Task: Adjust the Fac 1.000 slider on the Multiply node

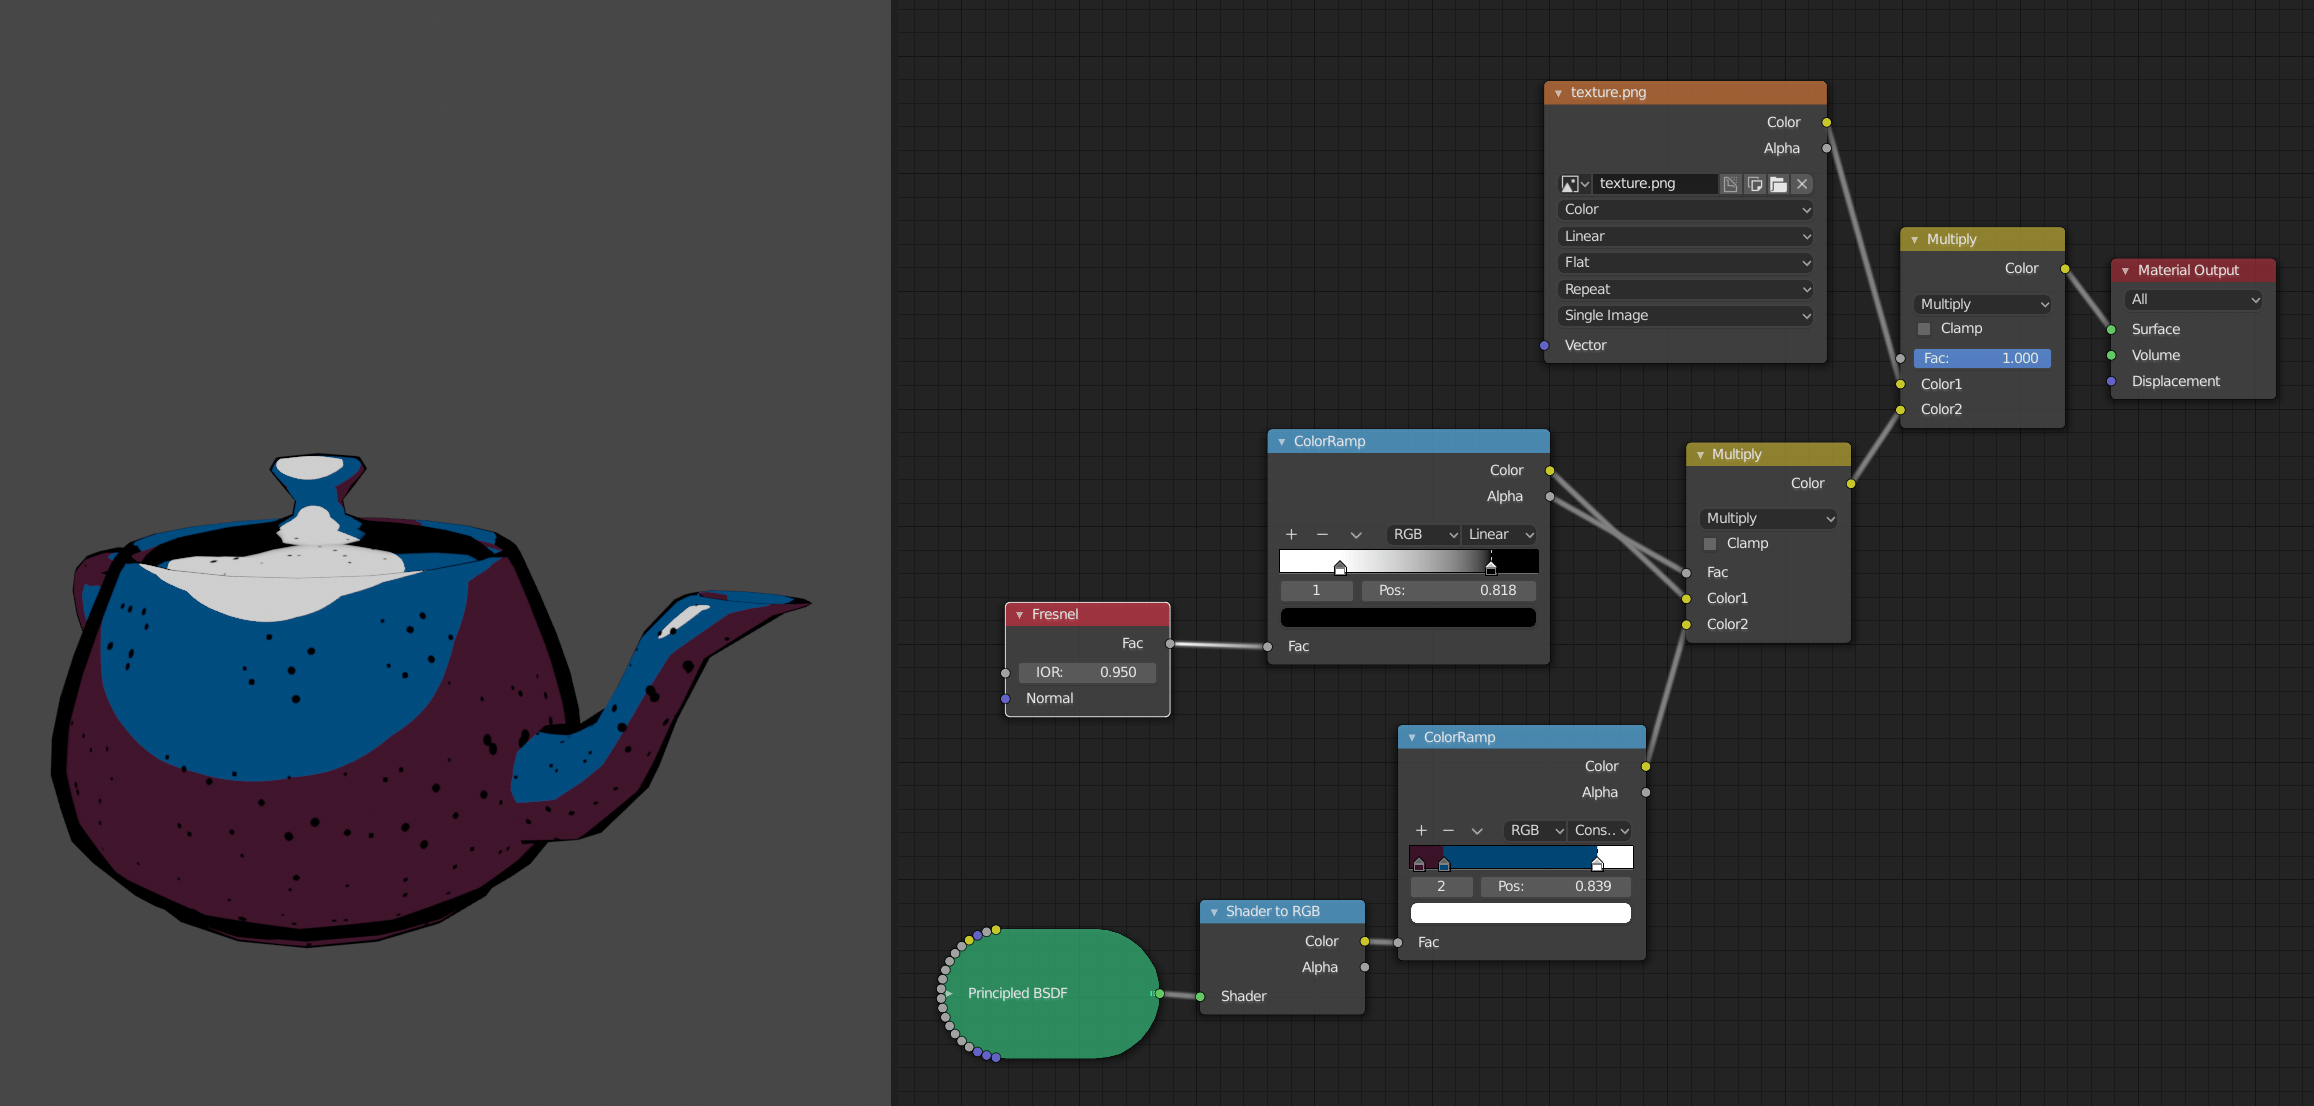Action: tap(1981, 358)
